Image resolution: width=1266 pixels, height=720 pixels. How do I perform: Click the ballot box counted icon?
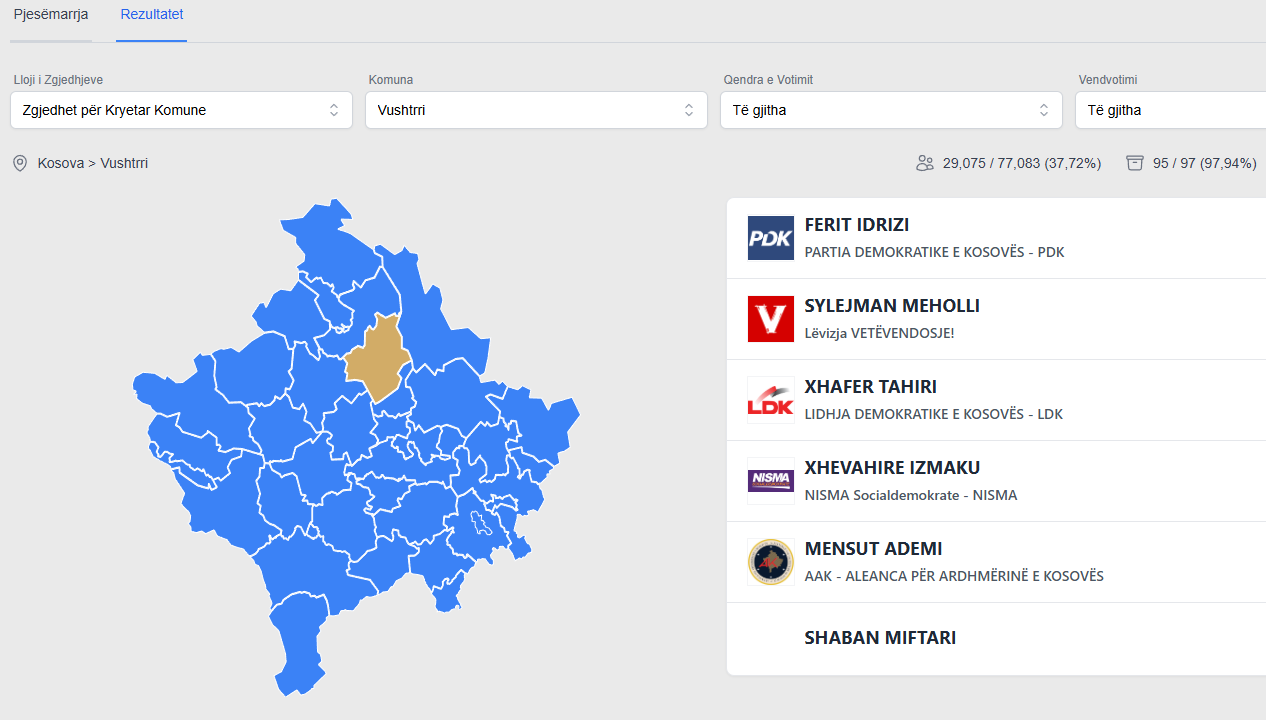(1134, 163)
